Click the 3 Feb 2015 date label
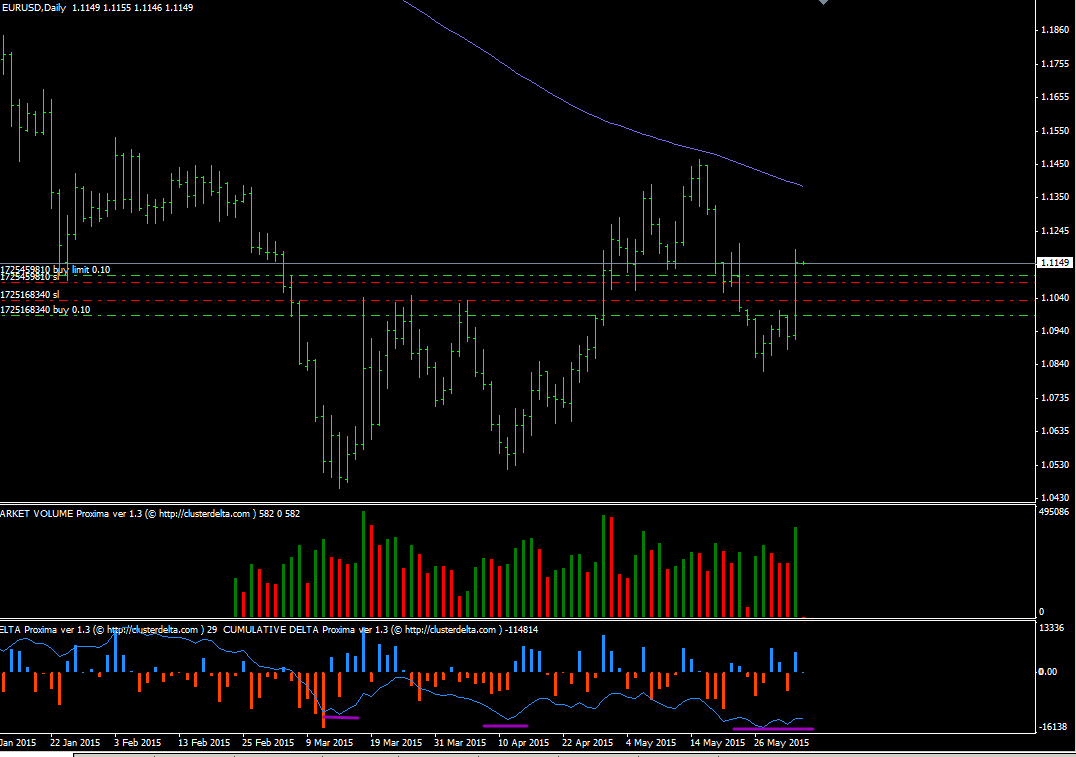The image size is (1076, 757). coord(137,743)
